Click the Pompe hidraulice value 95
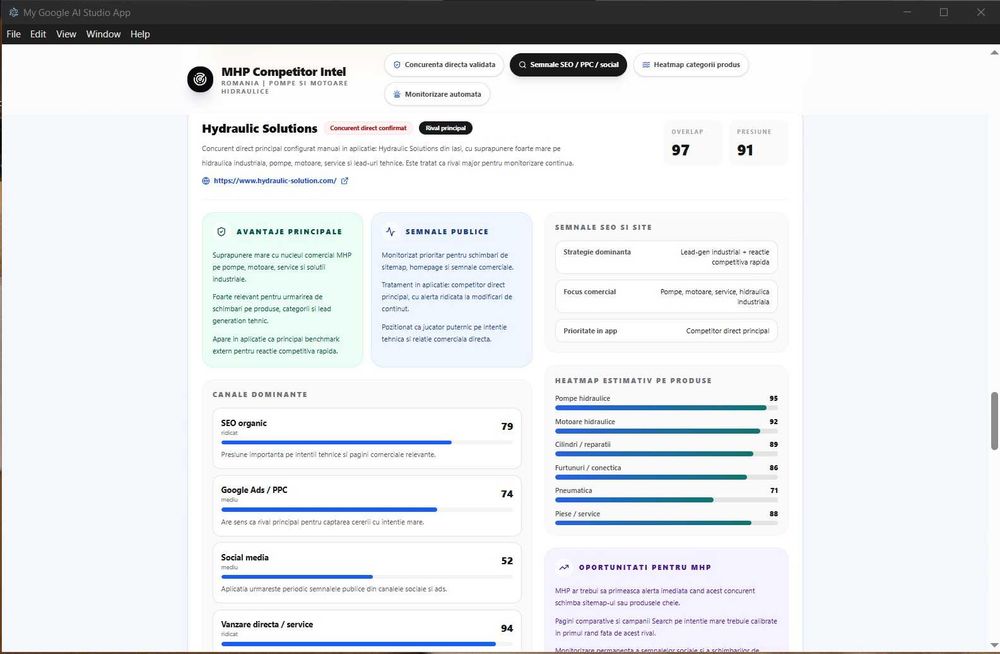 774,398
